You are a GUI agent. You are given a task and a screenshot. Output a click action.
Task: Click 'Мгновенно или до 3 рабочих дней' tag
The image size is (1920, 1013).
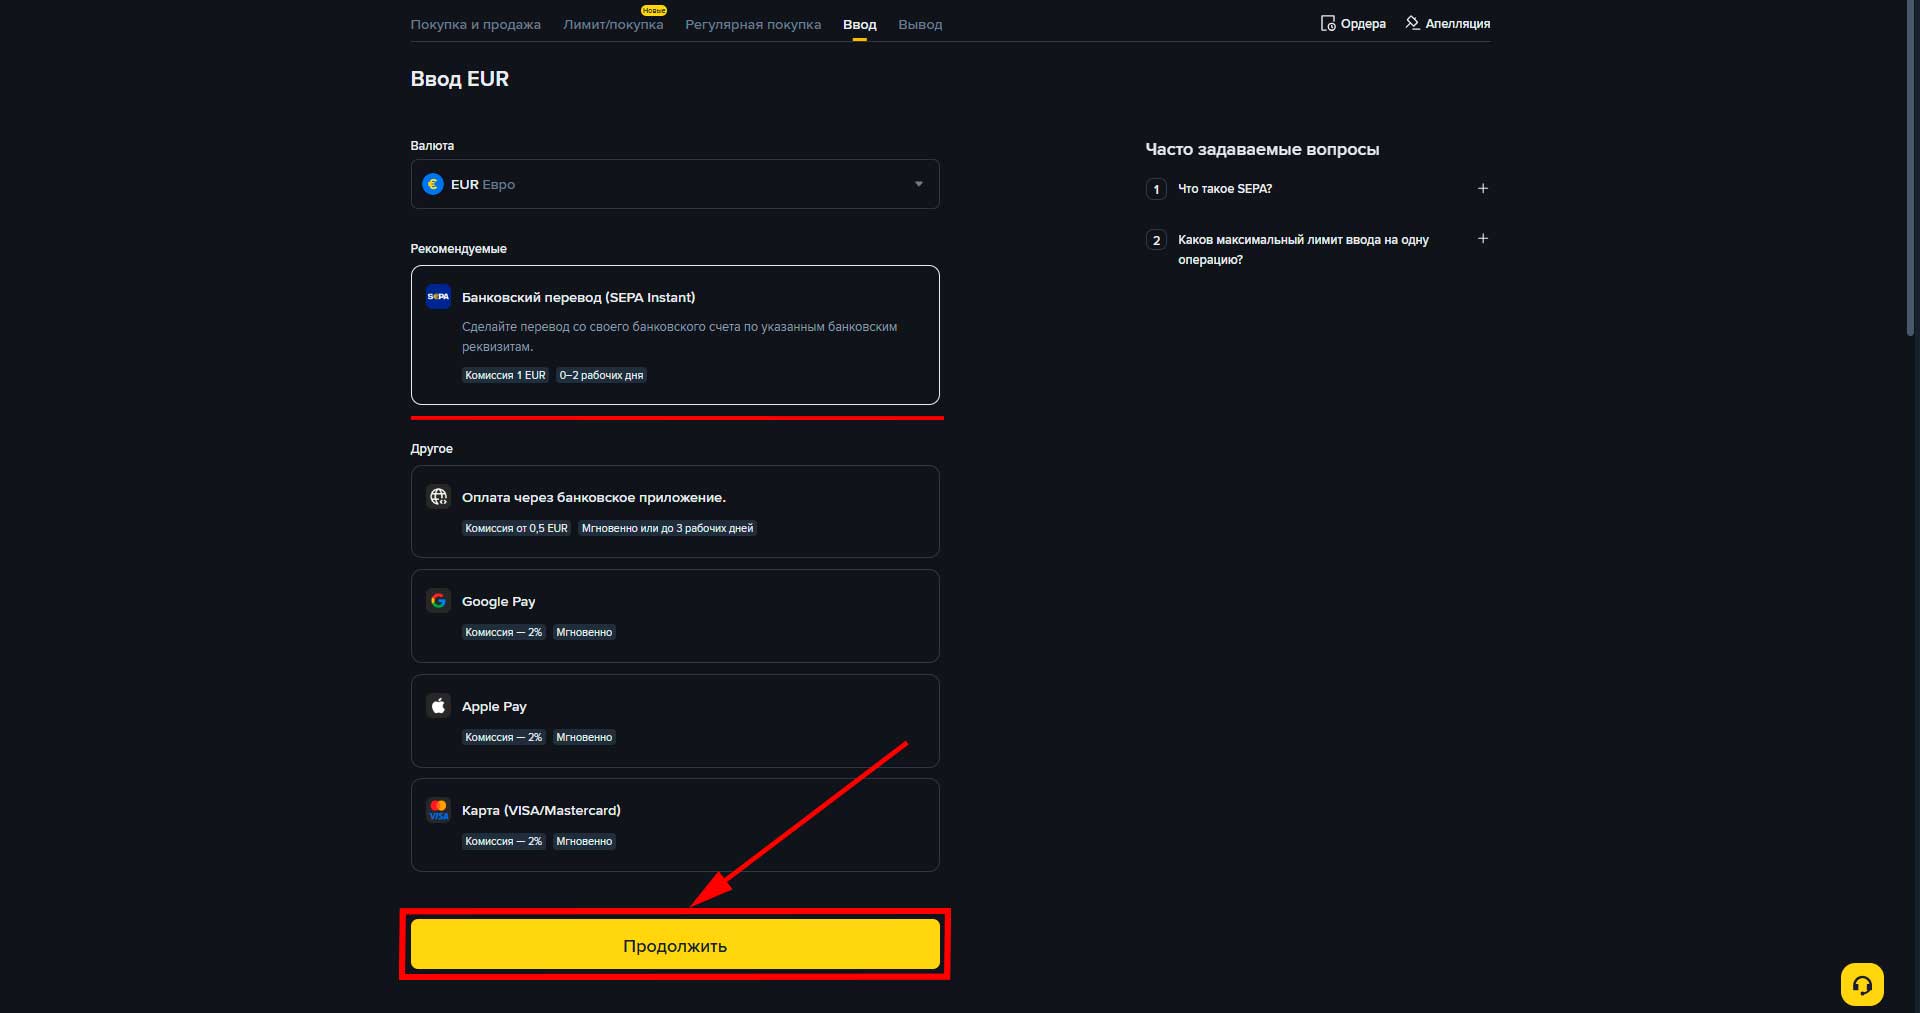667,528
